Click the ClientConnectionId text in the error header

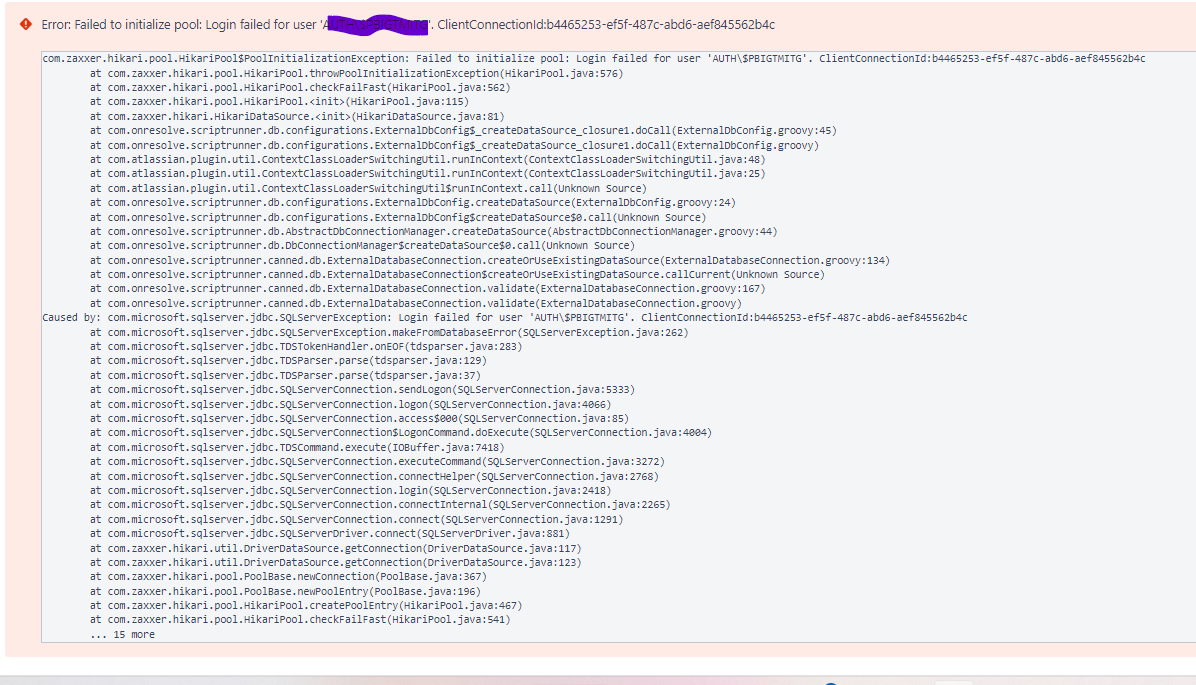click(606, 24)
